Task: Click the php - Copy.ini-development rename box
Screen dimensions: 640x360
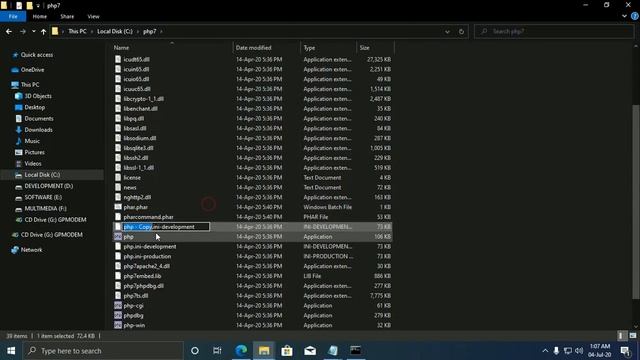Action: pos(166,227)
